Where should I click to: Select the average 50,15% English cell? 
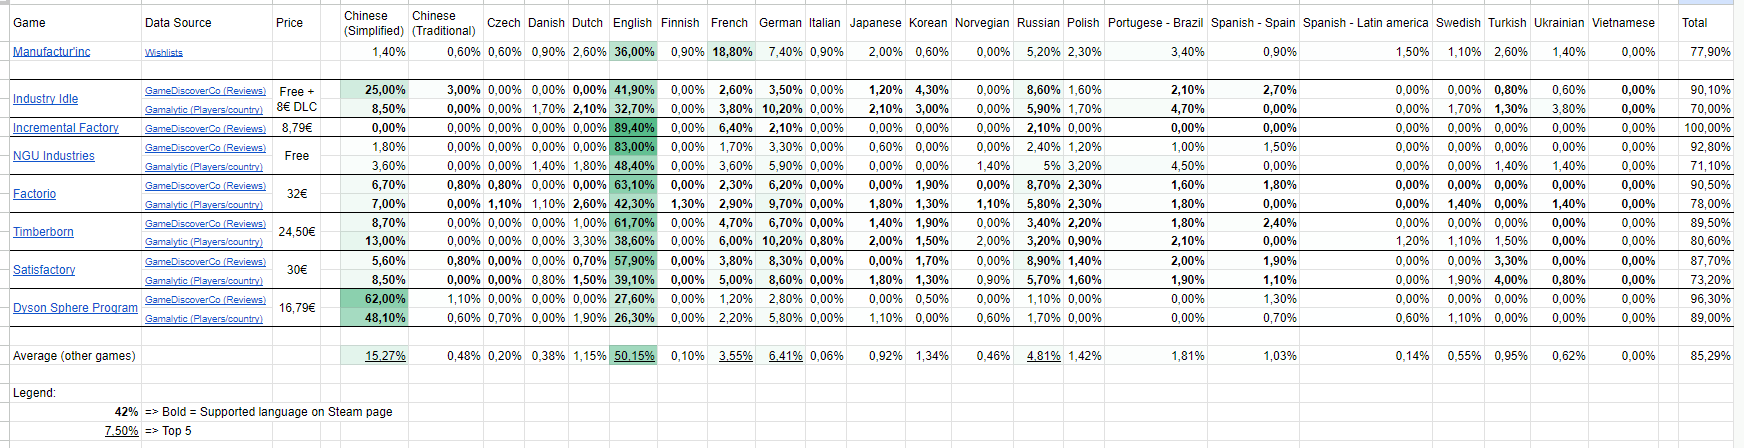(x=633, y=356)
